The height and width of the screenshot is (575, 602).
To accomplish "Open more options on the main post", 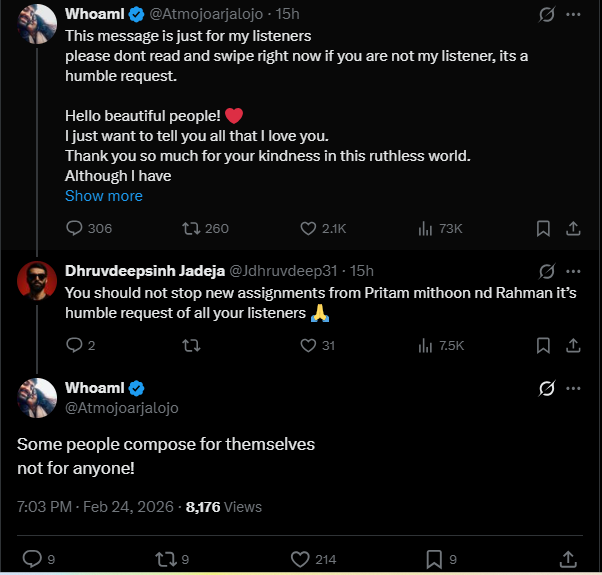I will [x=573, y=388].
